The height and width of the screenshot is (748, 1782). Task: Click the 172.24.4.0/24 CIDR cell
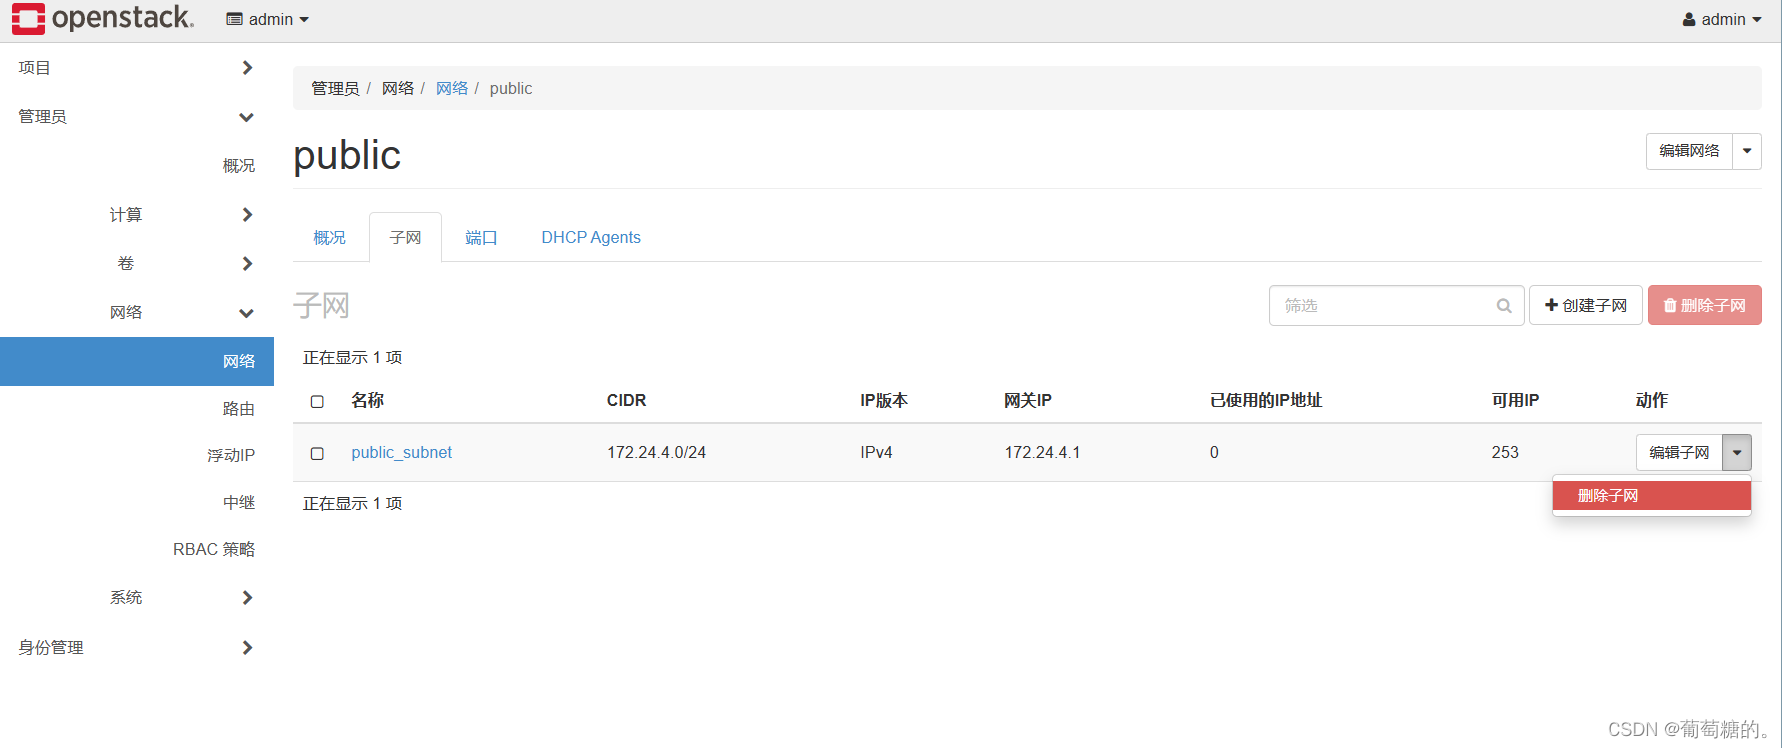click(656, 452)
